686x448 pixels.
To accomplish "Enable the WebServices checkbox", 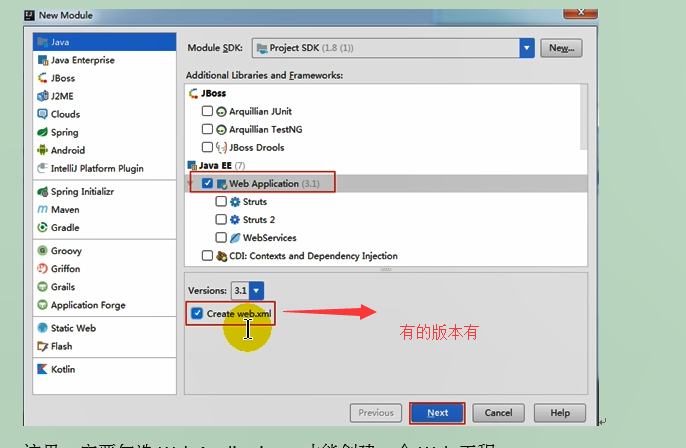I will click(x=221, y=237).
